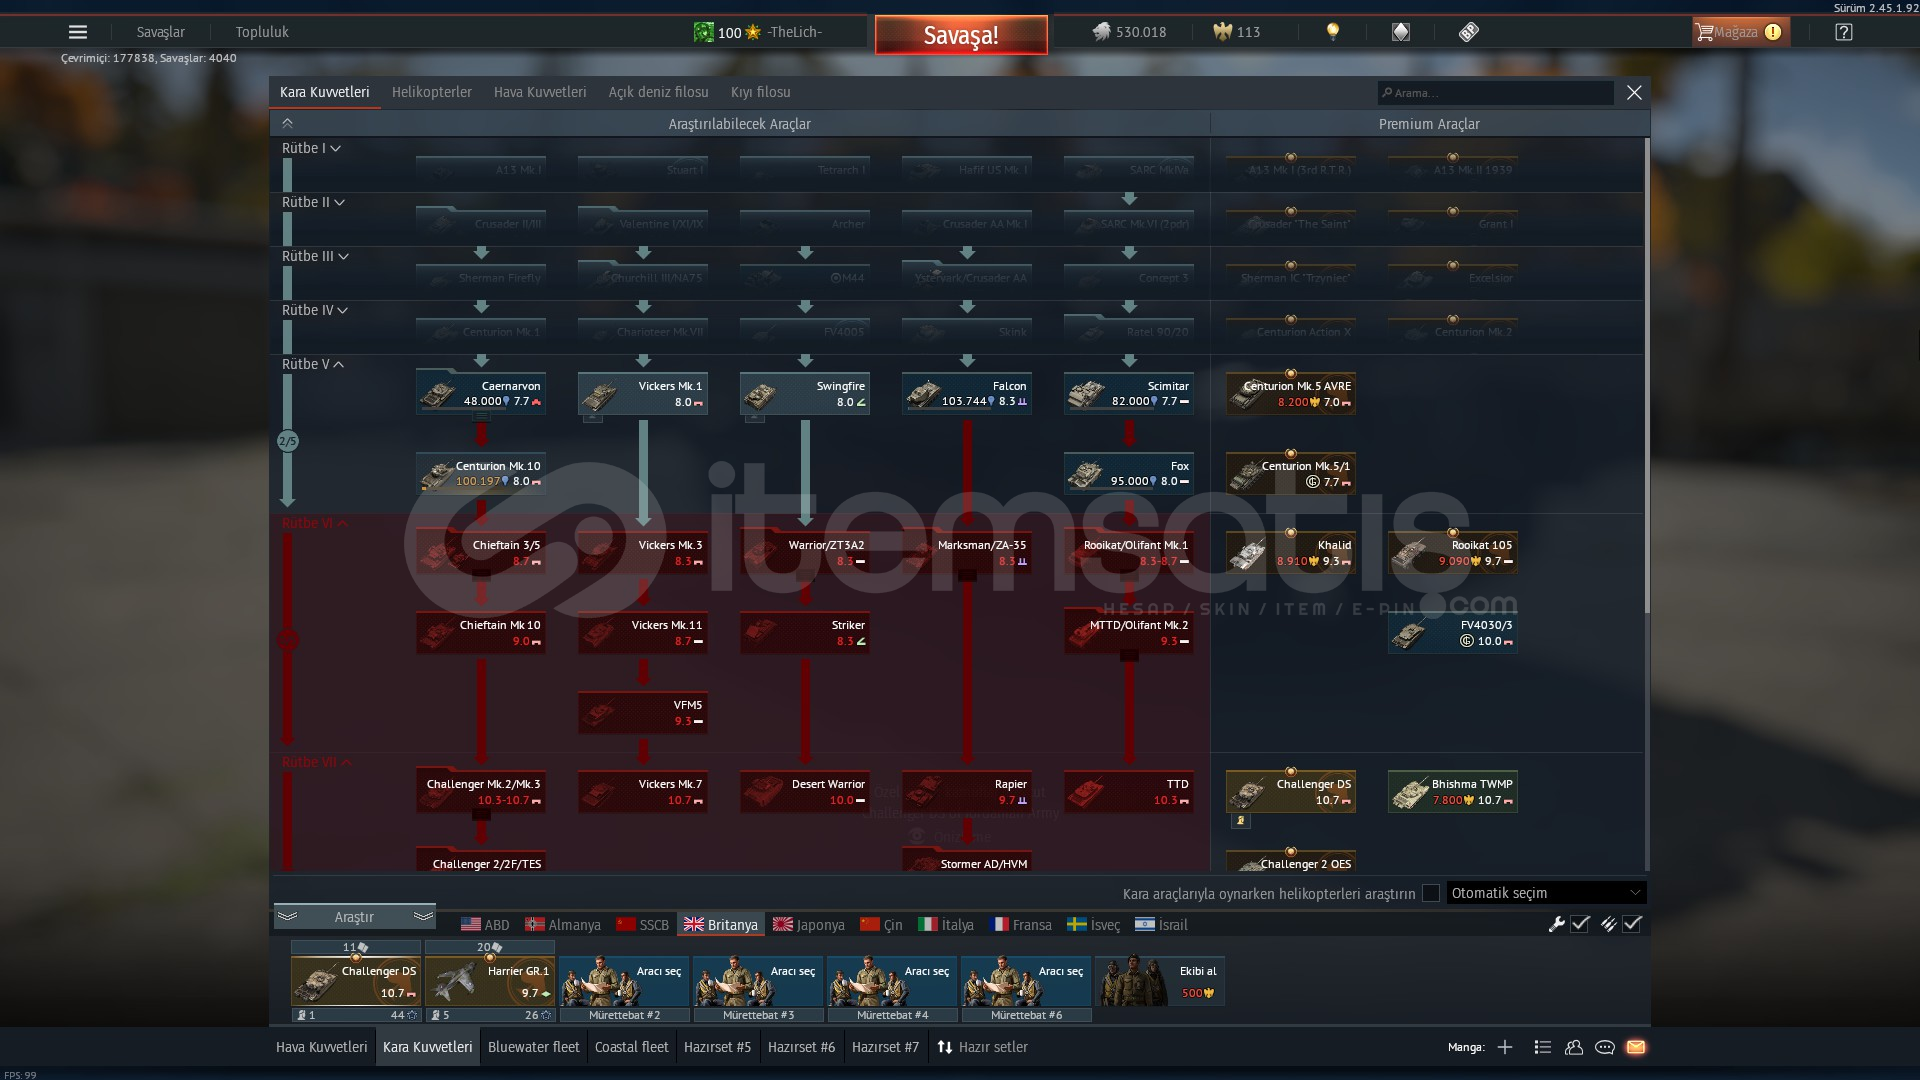The width and height of the screenshot is (1920, 1080).
Task: Switch to Bluewater fleet preset
Action: pyautogui.click(x=534, y=1047)
